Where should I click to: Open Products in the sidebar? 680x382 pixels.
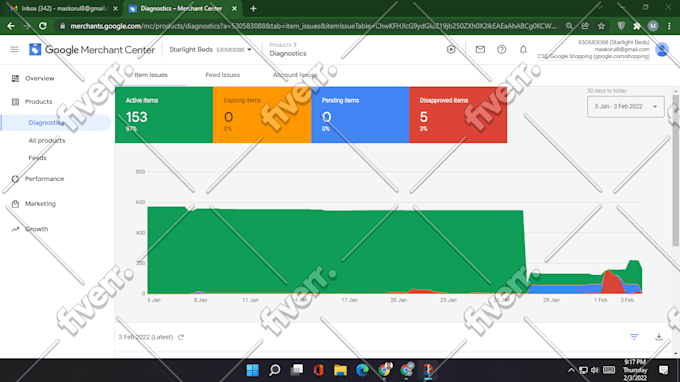click(39, 102)
